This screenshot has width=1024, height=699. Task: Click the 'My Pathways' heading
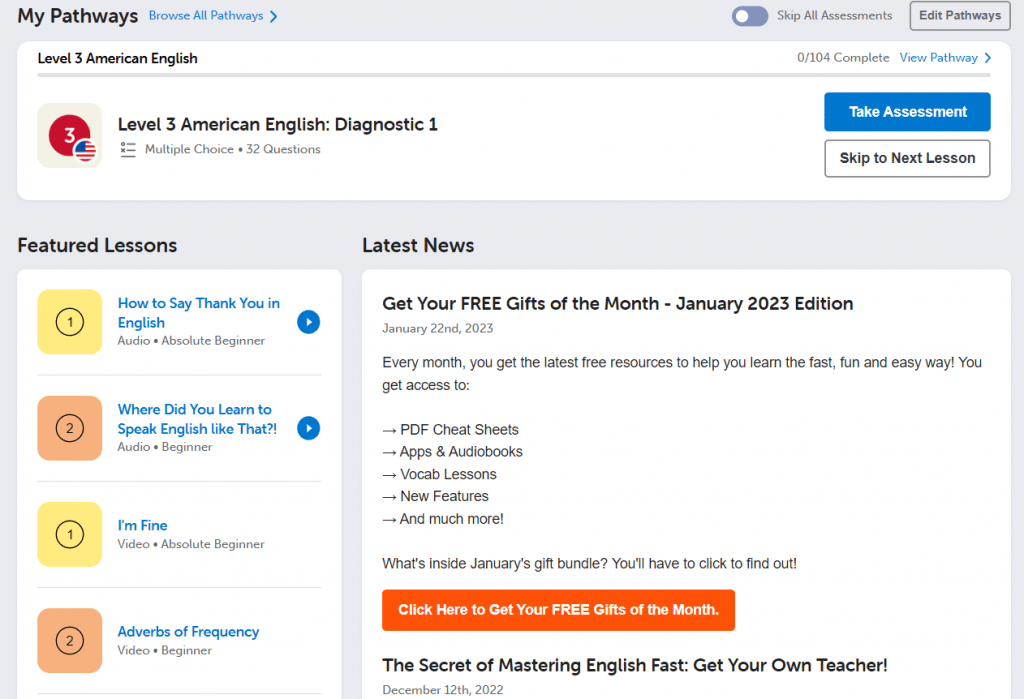coord(78,16)
